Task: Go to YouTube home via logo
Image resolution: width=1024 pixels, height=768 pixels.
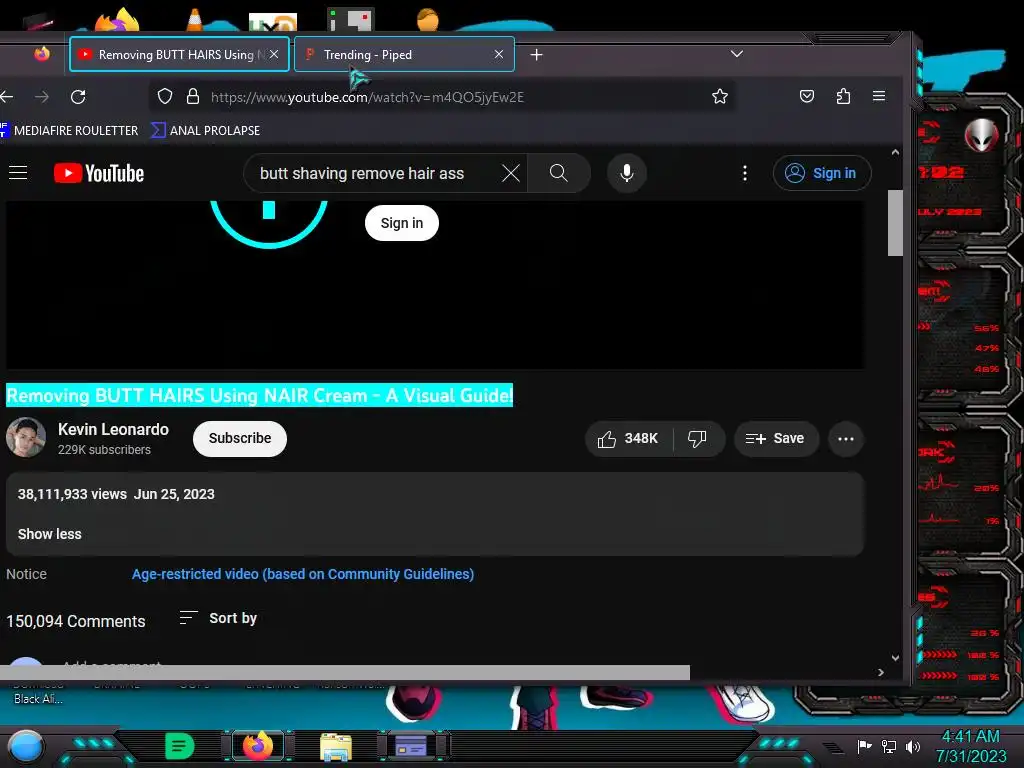Action: pos(99,173)
